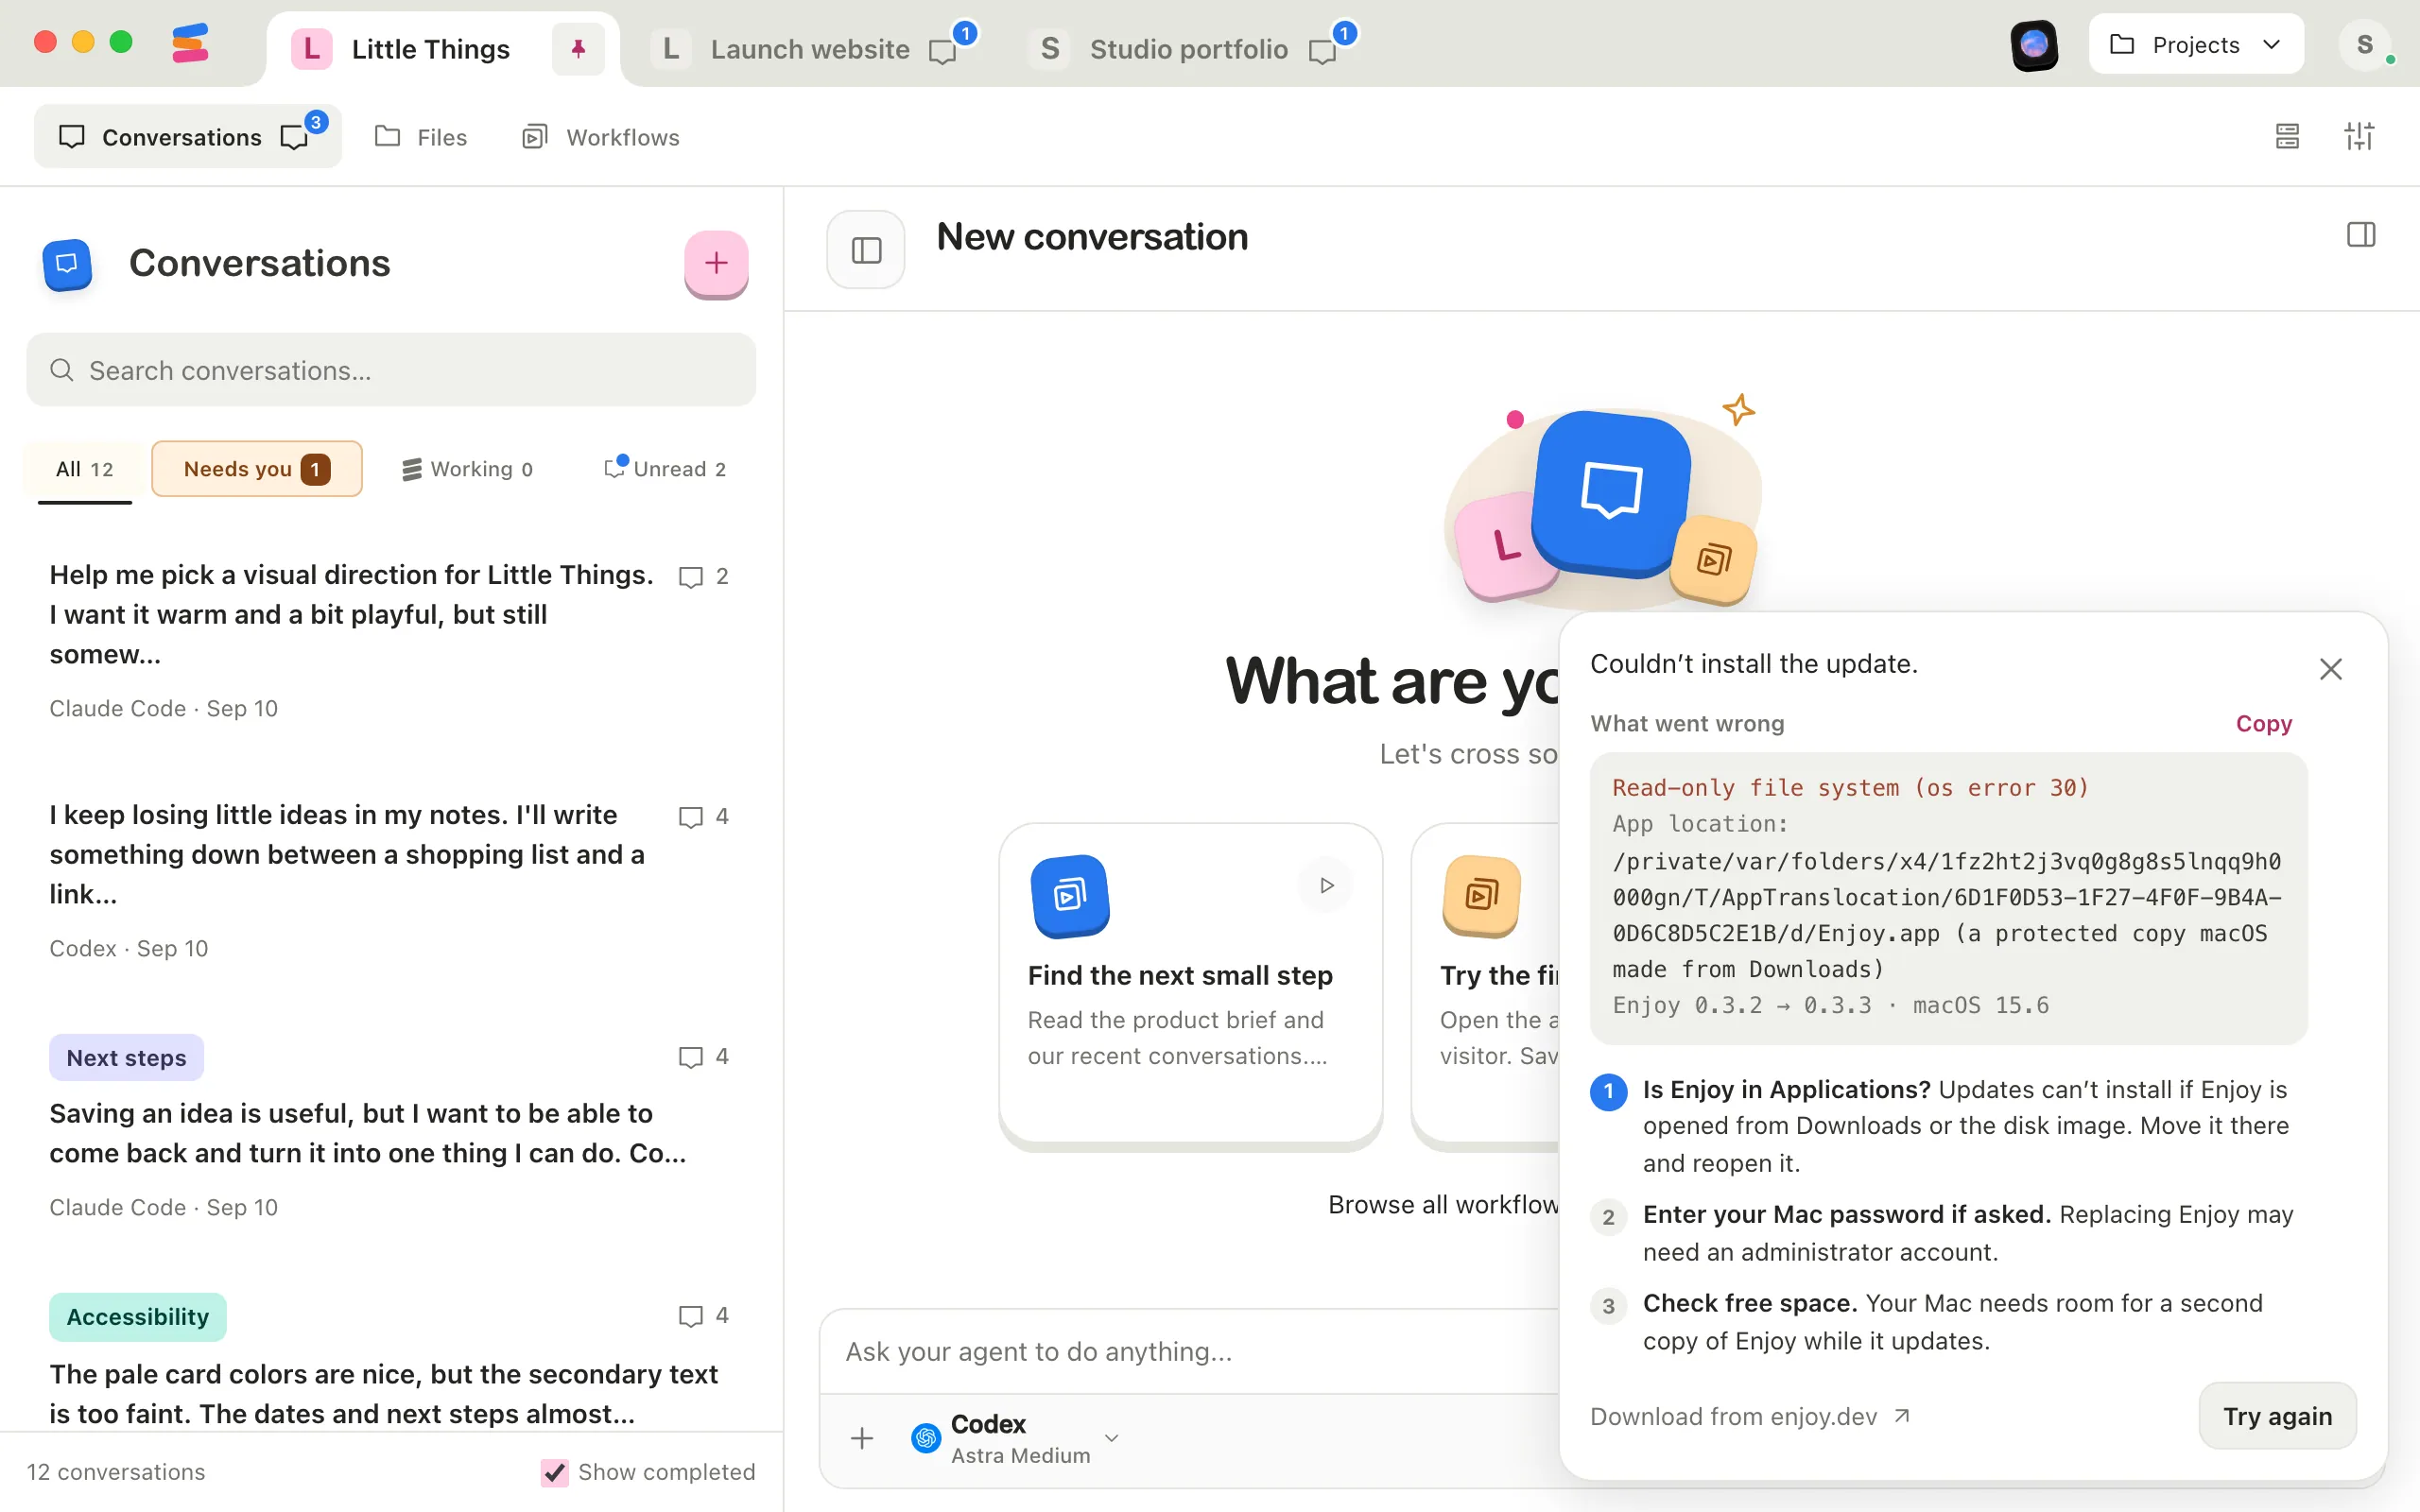Open the visual direction for Little Things conversation
Viewport: 2420px width, 1512px height.
coord(390,640)
